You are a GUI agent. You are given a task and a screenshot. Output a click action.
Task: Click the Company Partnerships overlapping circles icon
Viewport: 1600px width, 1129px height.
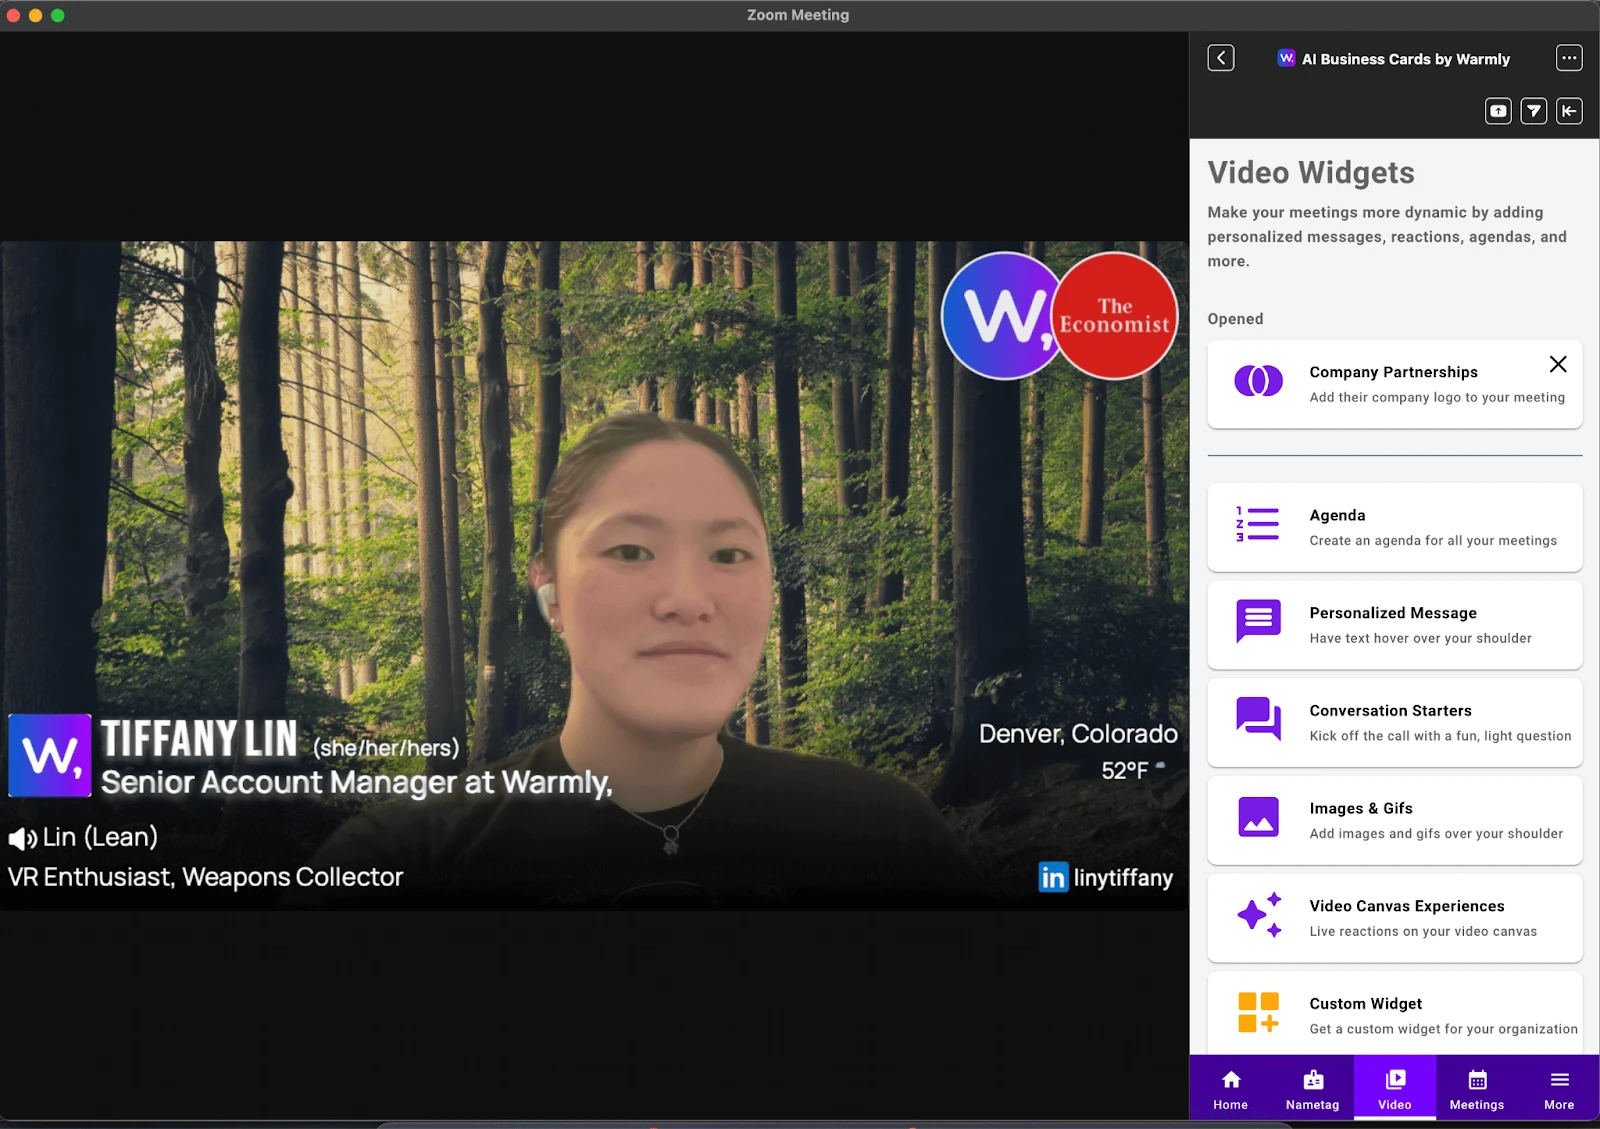pyautogui.click(x=1258, y=381)
